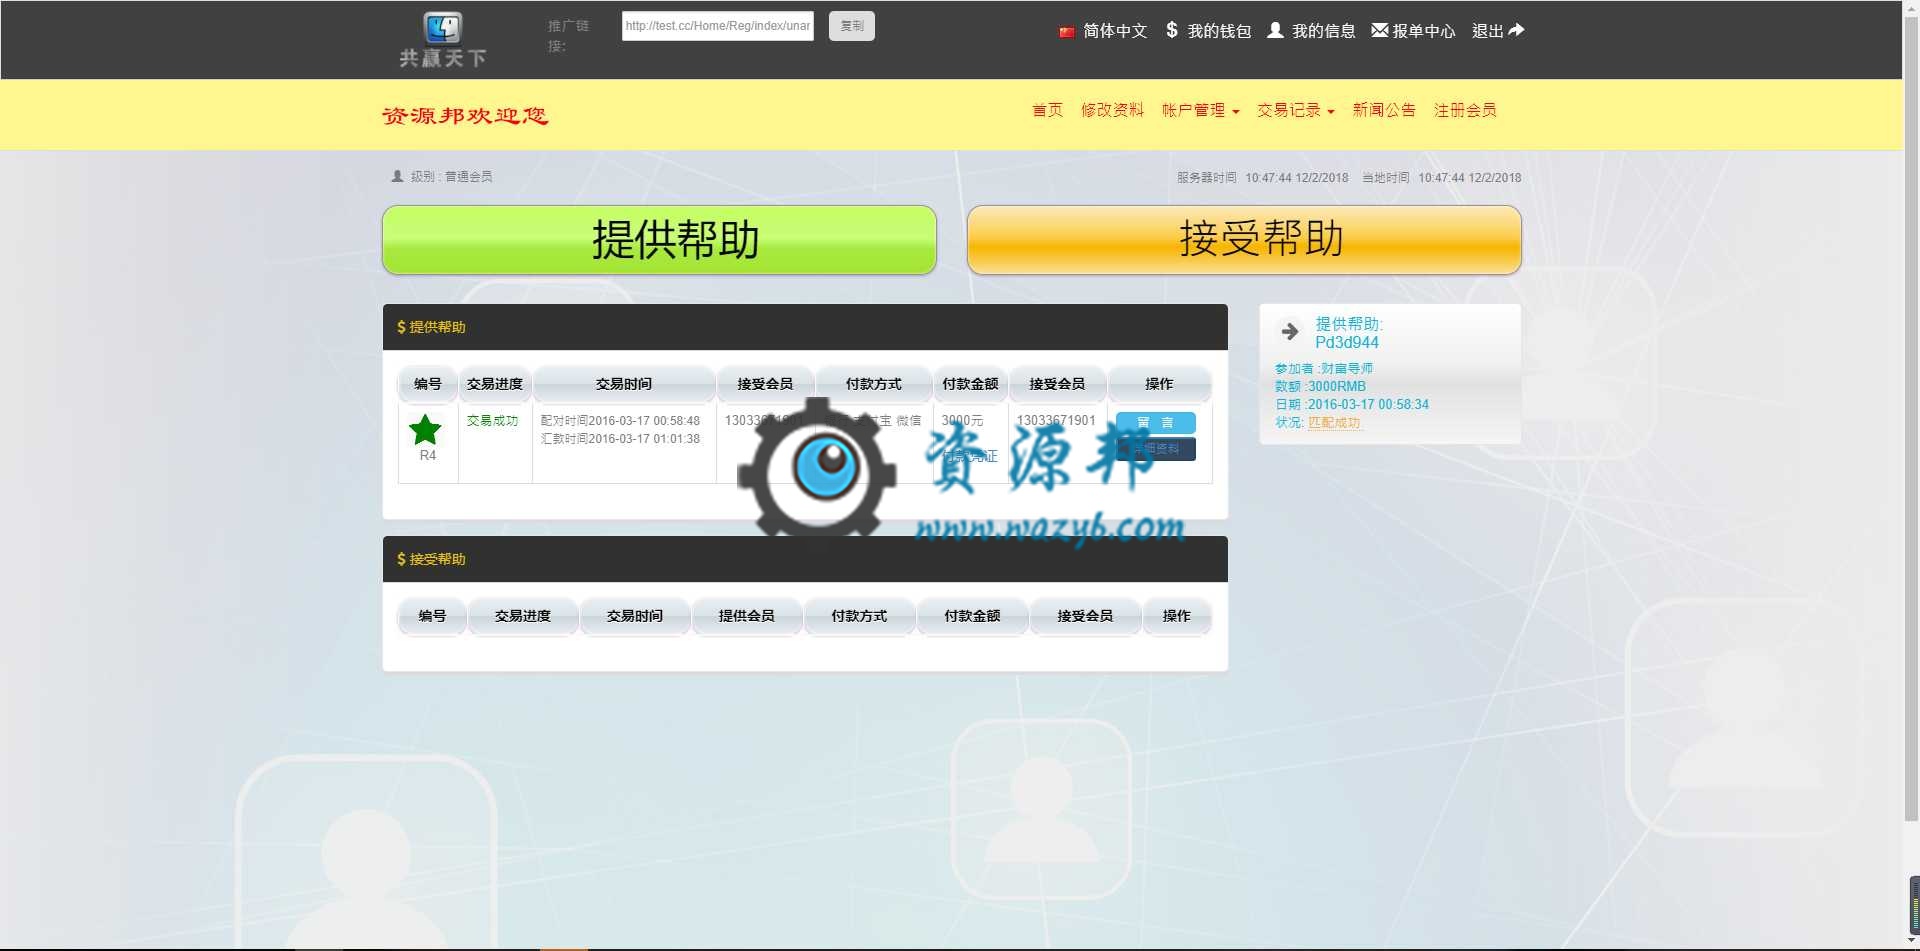Image resolution: width=1920 pixels, height=951 pixels.
Task: Click the 详细资料 button in row R4
Action: coord(1155,449)
